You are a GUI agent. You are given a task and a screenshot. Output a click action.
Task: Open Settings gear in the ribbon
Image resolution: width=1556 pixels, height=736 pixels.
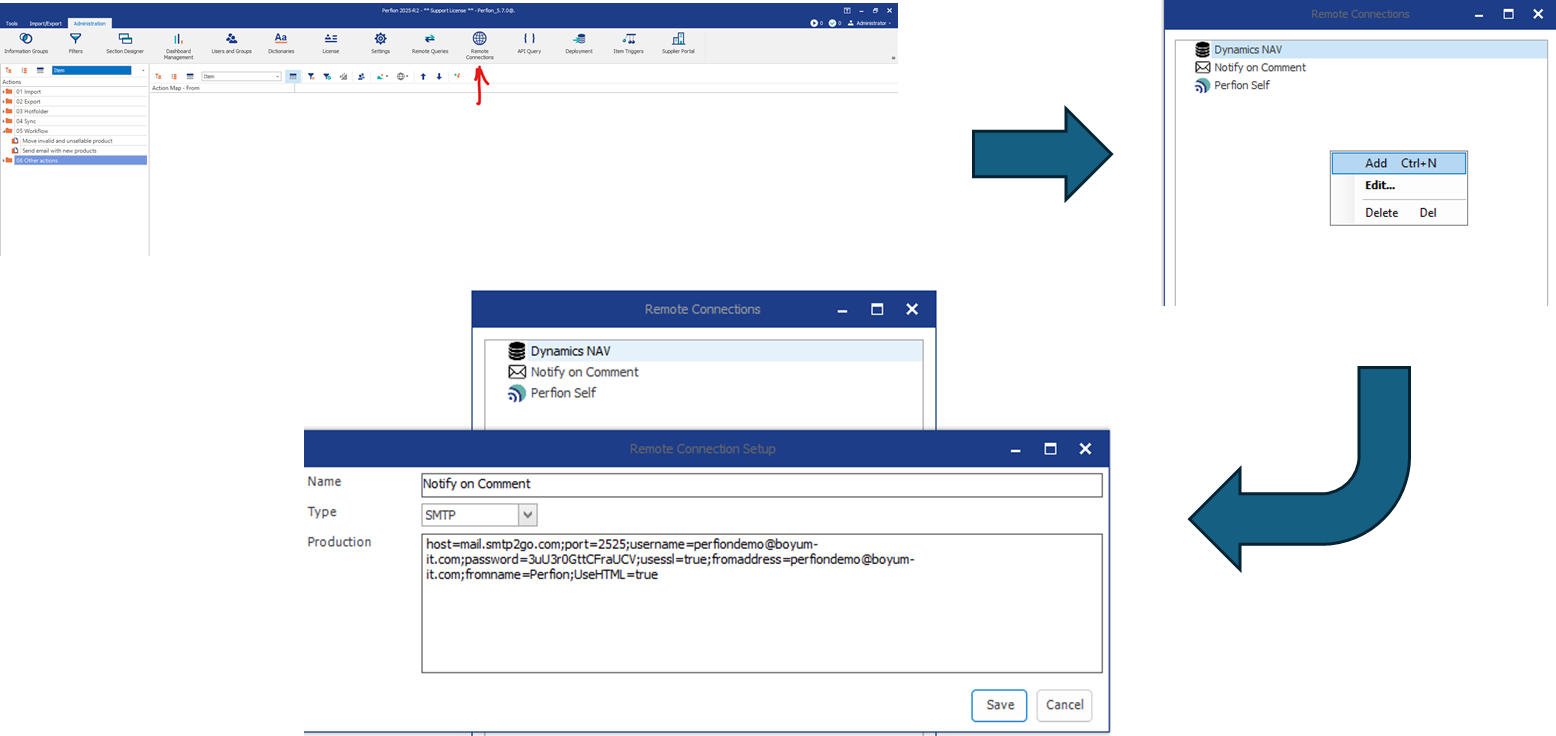pyautogui.click(x=380, y=42)
